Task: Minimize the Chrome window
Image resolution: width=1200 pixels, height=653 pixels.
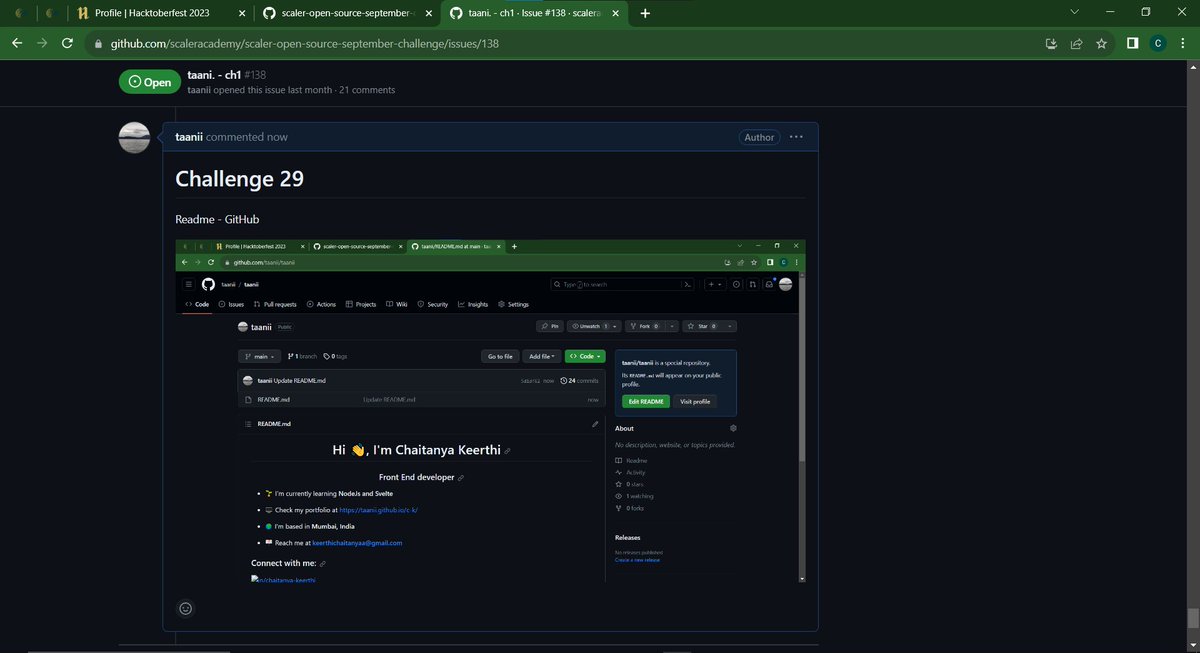Action: pos(1110,13)
